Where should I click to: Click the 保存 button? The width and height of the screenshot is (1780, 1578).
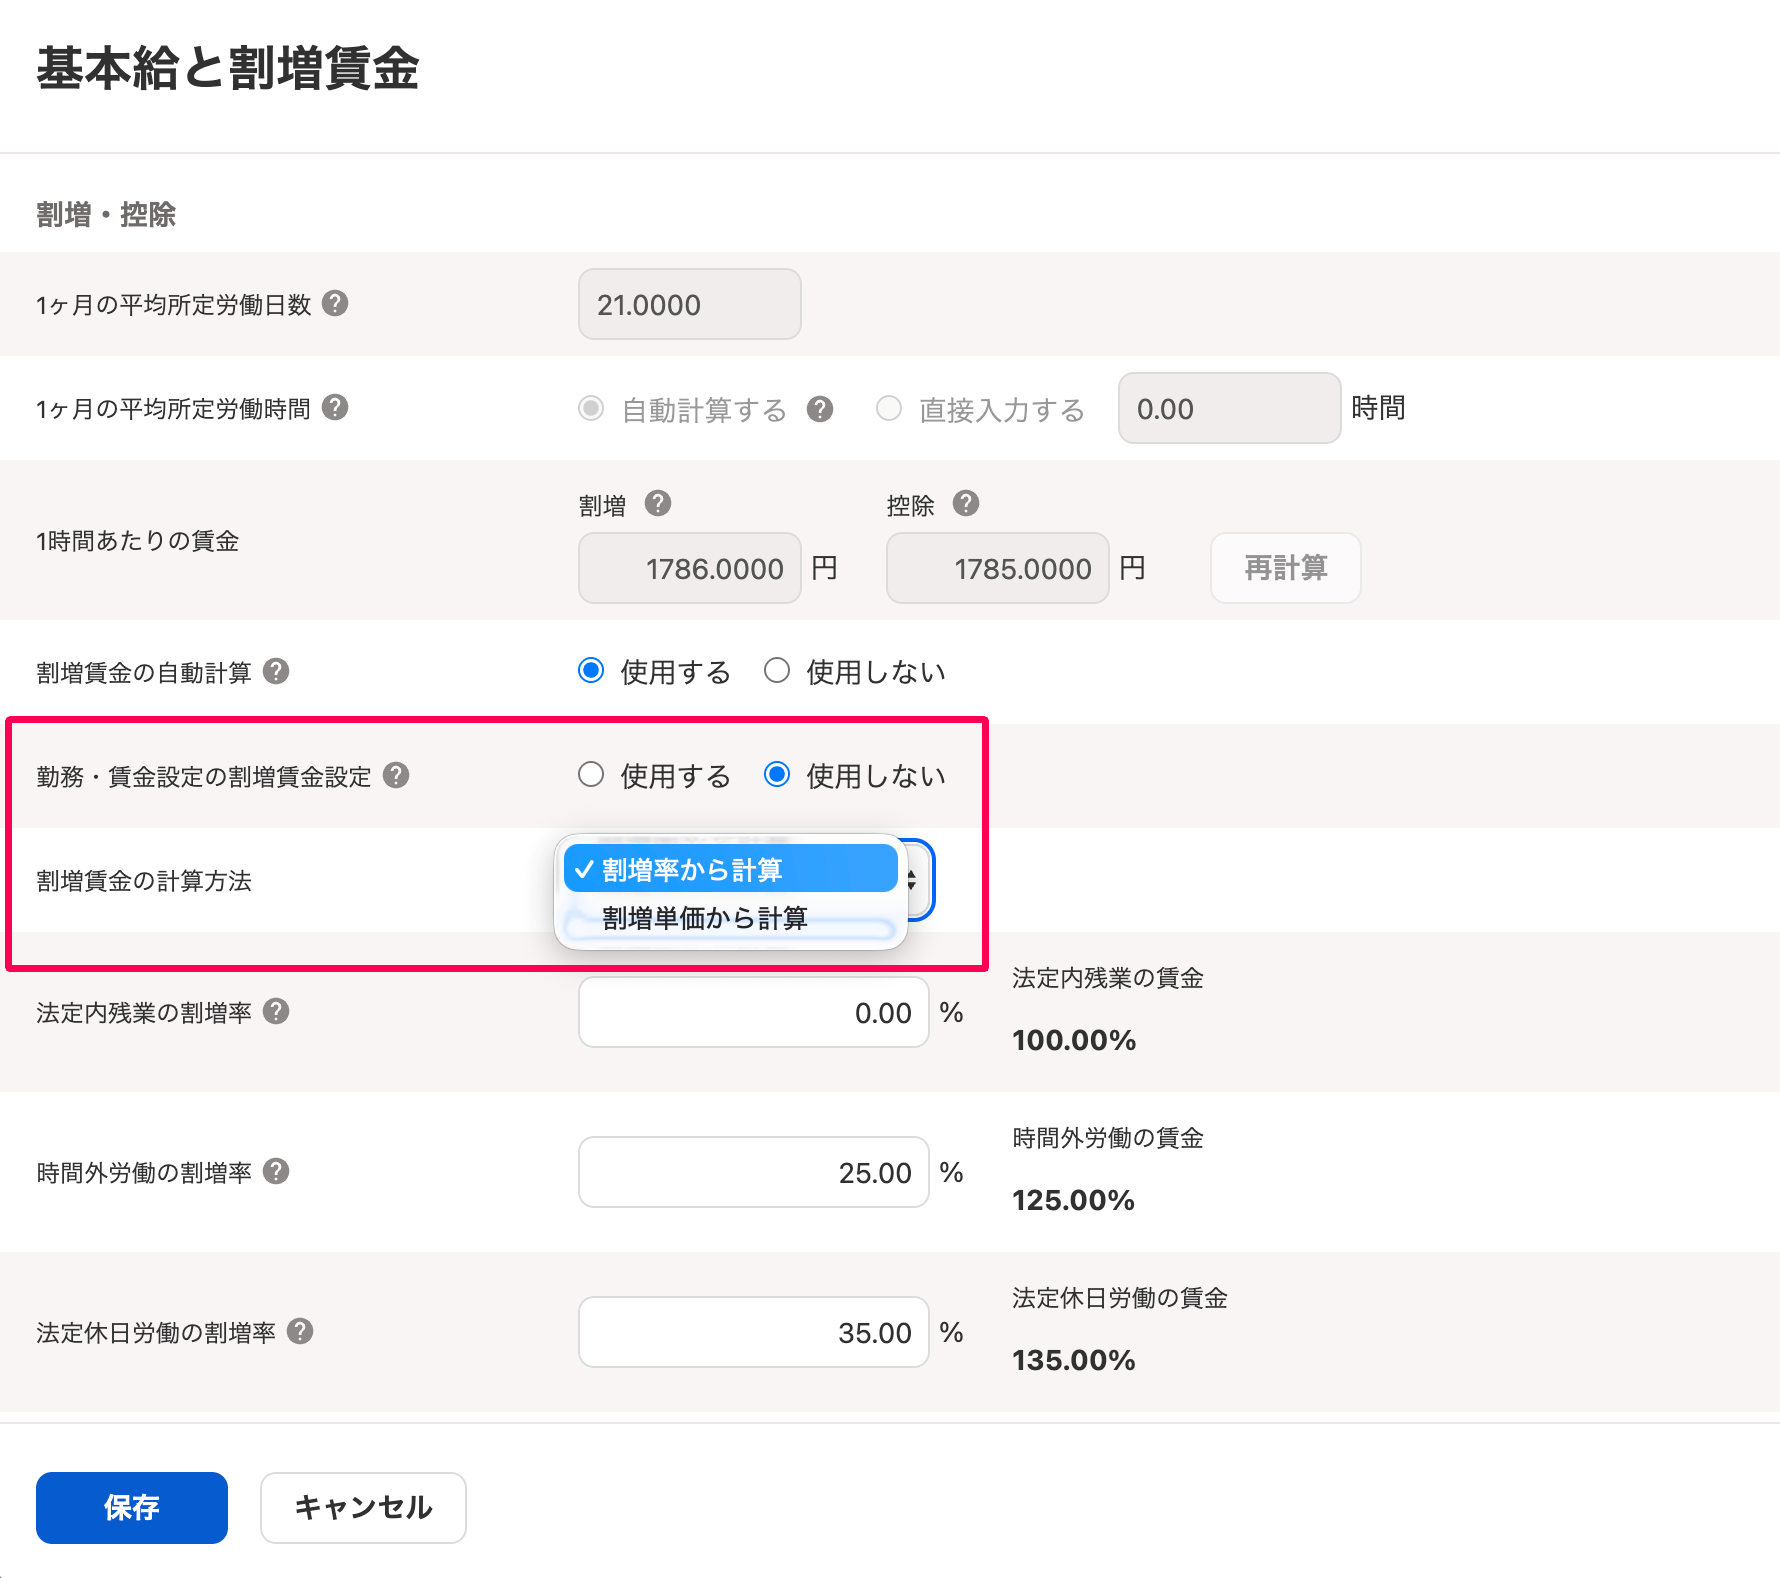click(132, 1507)
